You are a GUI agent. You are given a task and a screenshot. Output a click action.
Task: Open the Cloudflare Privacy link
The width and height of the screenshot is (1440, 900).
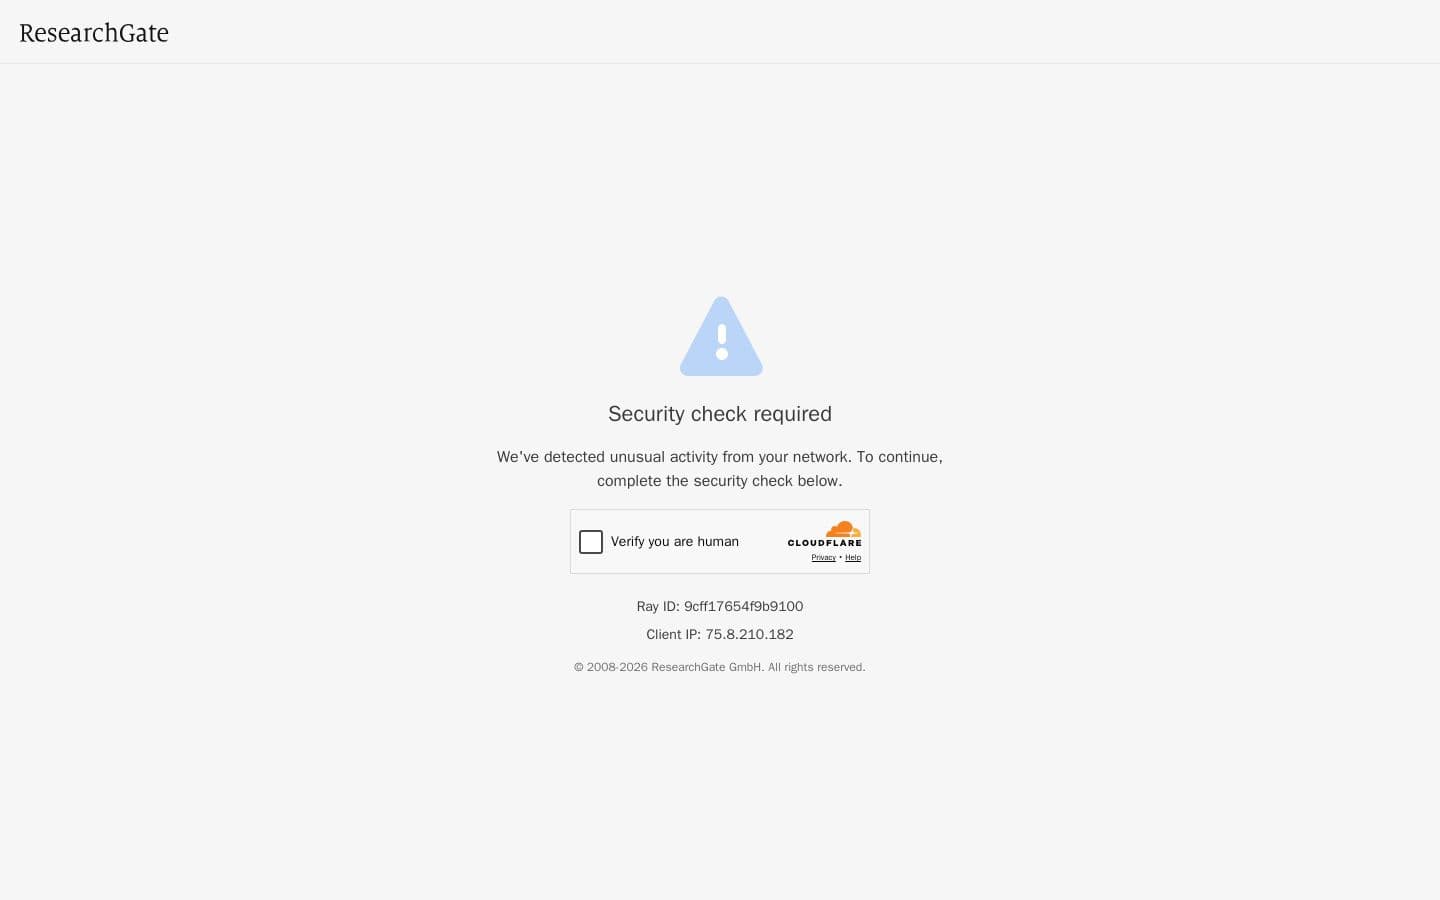tap(823, 558)
